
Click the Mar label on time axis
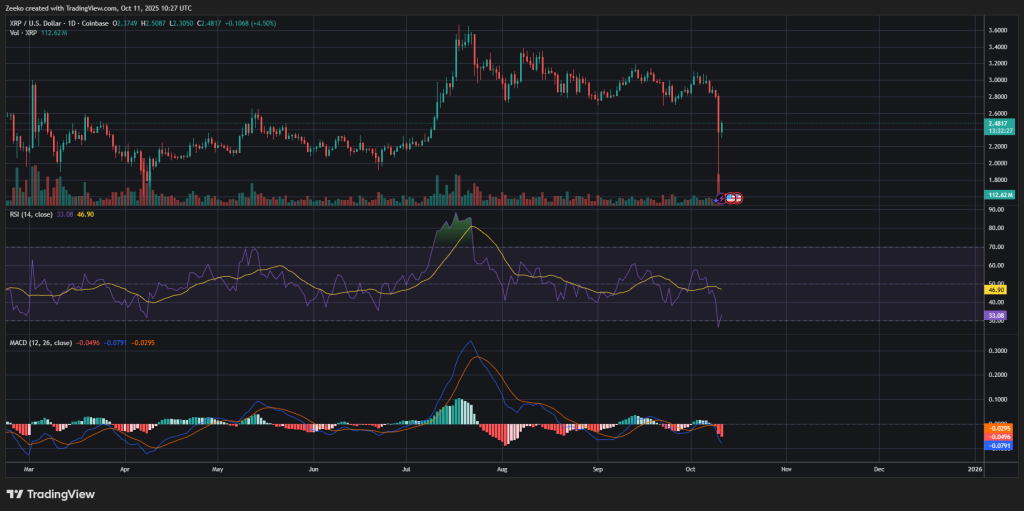(28, 467)
